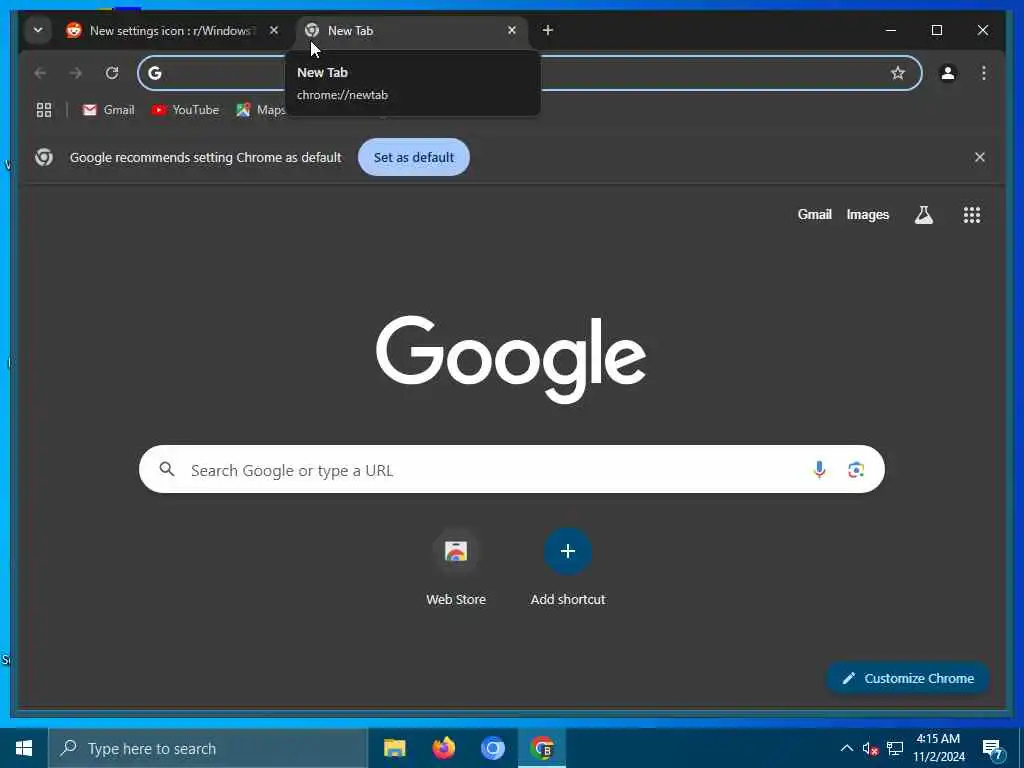The width and height of the screenshot is (1024, 768).
Task: Open Google Lens image search icon
Action: [x=856, y=470]
